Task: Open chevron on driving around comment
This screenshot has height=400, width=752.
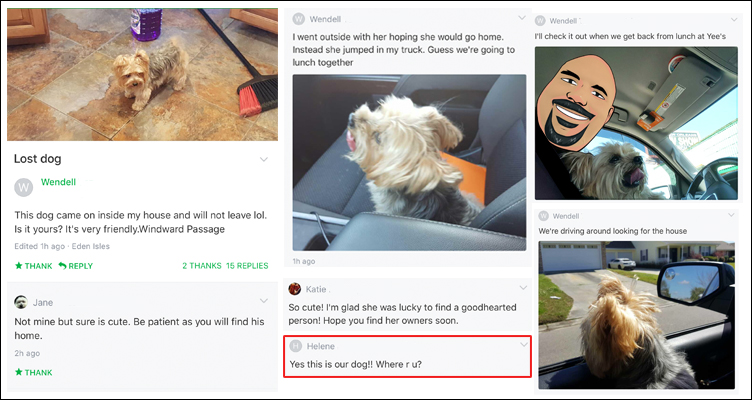Action: tap(731, 214)
